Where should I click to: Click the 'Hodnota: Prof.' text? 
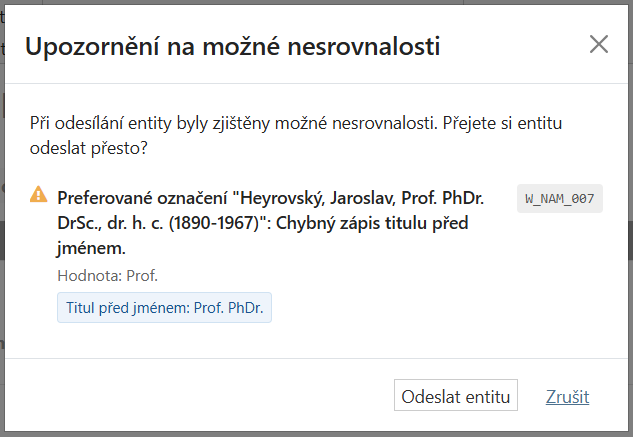click(107, 276)
